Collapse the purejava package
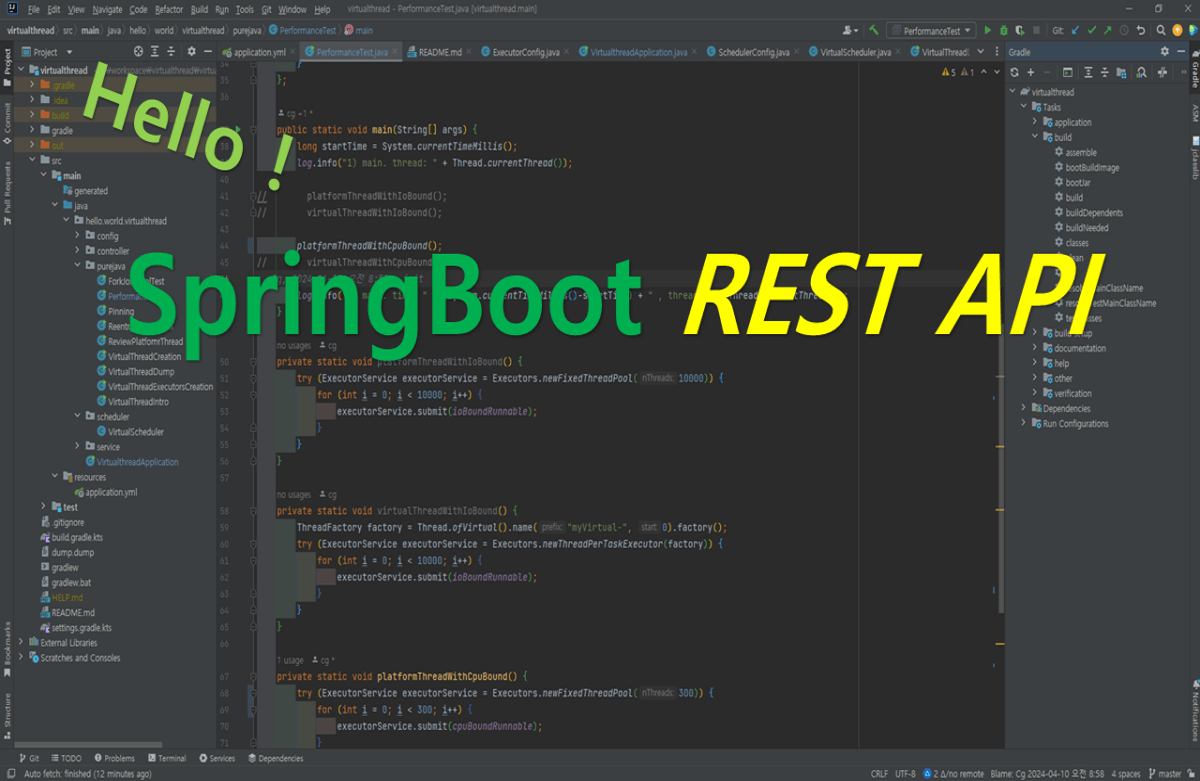The image size is (1200, 781). pyautogui.click(x=77, y=266)
